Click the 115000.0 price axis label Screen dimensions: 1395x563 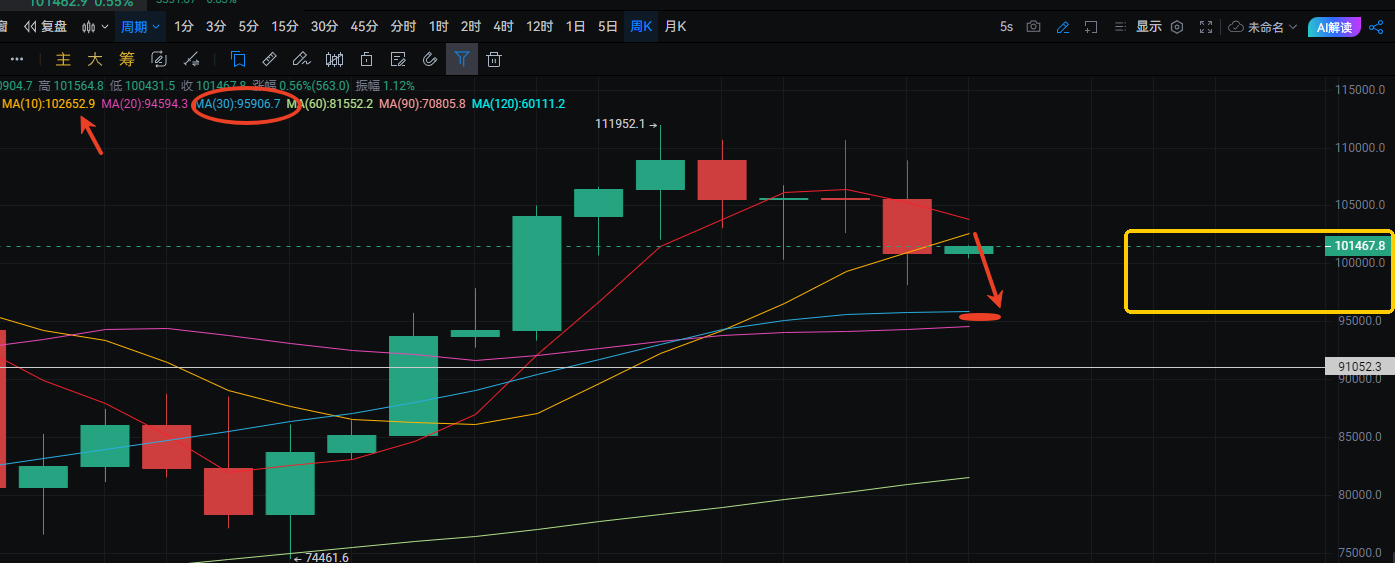[1362, 90]
